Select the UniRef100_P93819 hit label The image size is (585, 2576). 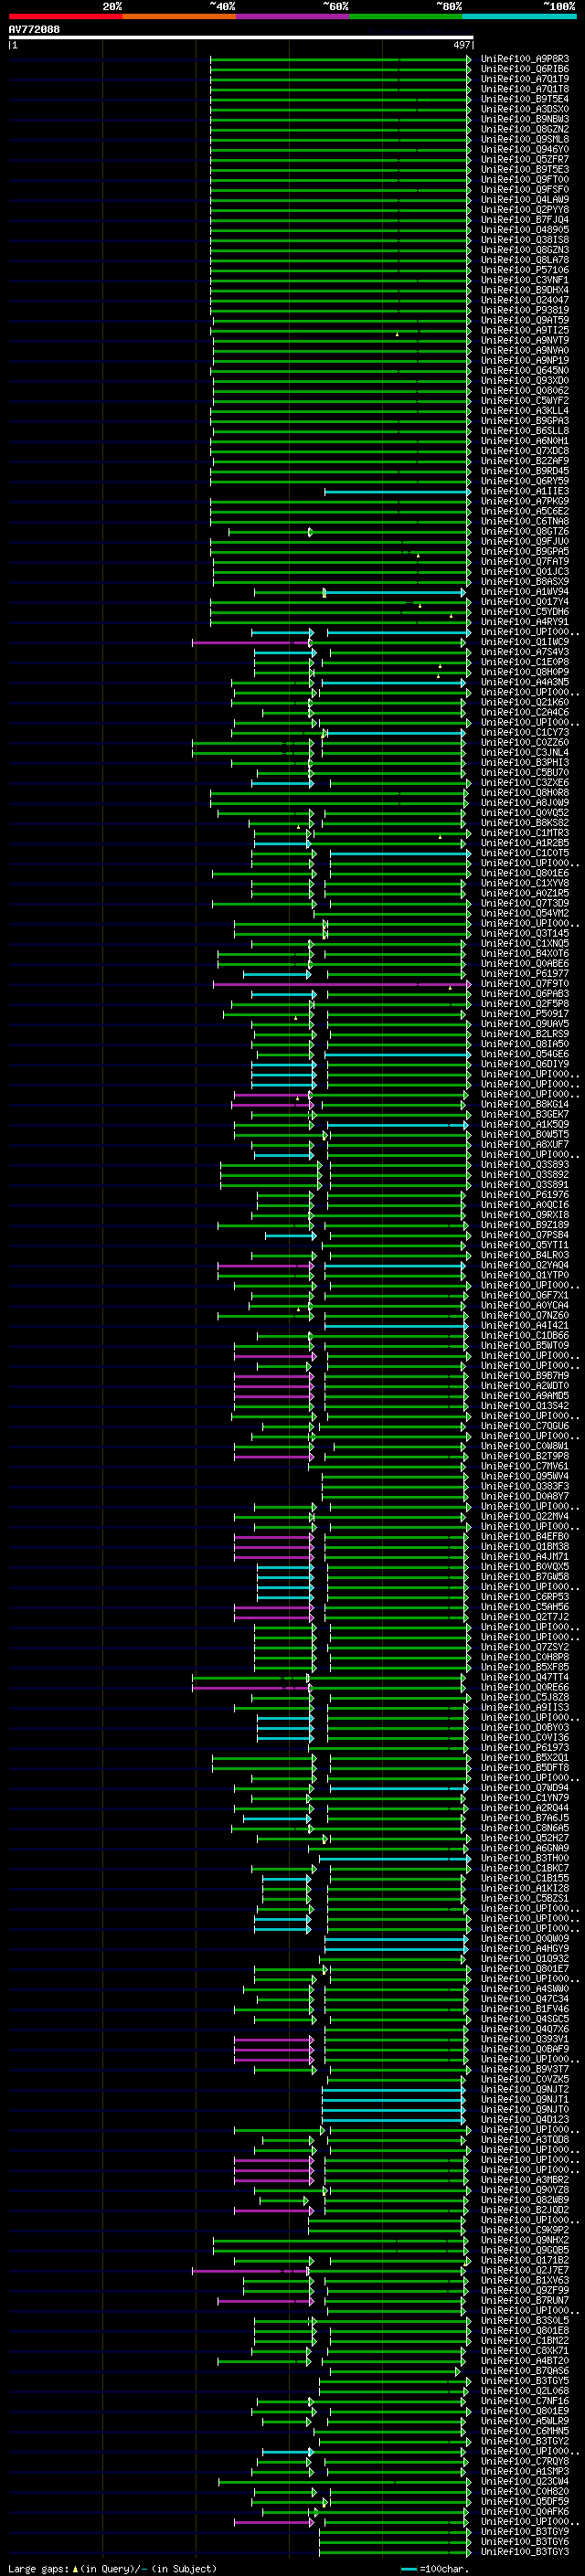click(x=525, y=310)
